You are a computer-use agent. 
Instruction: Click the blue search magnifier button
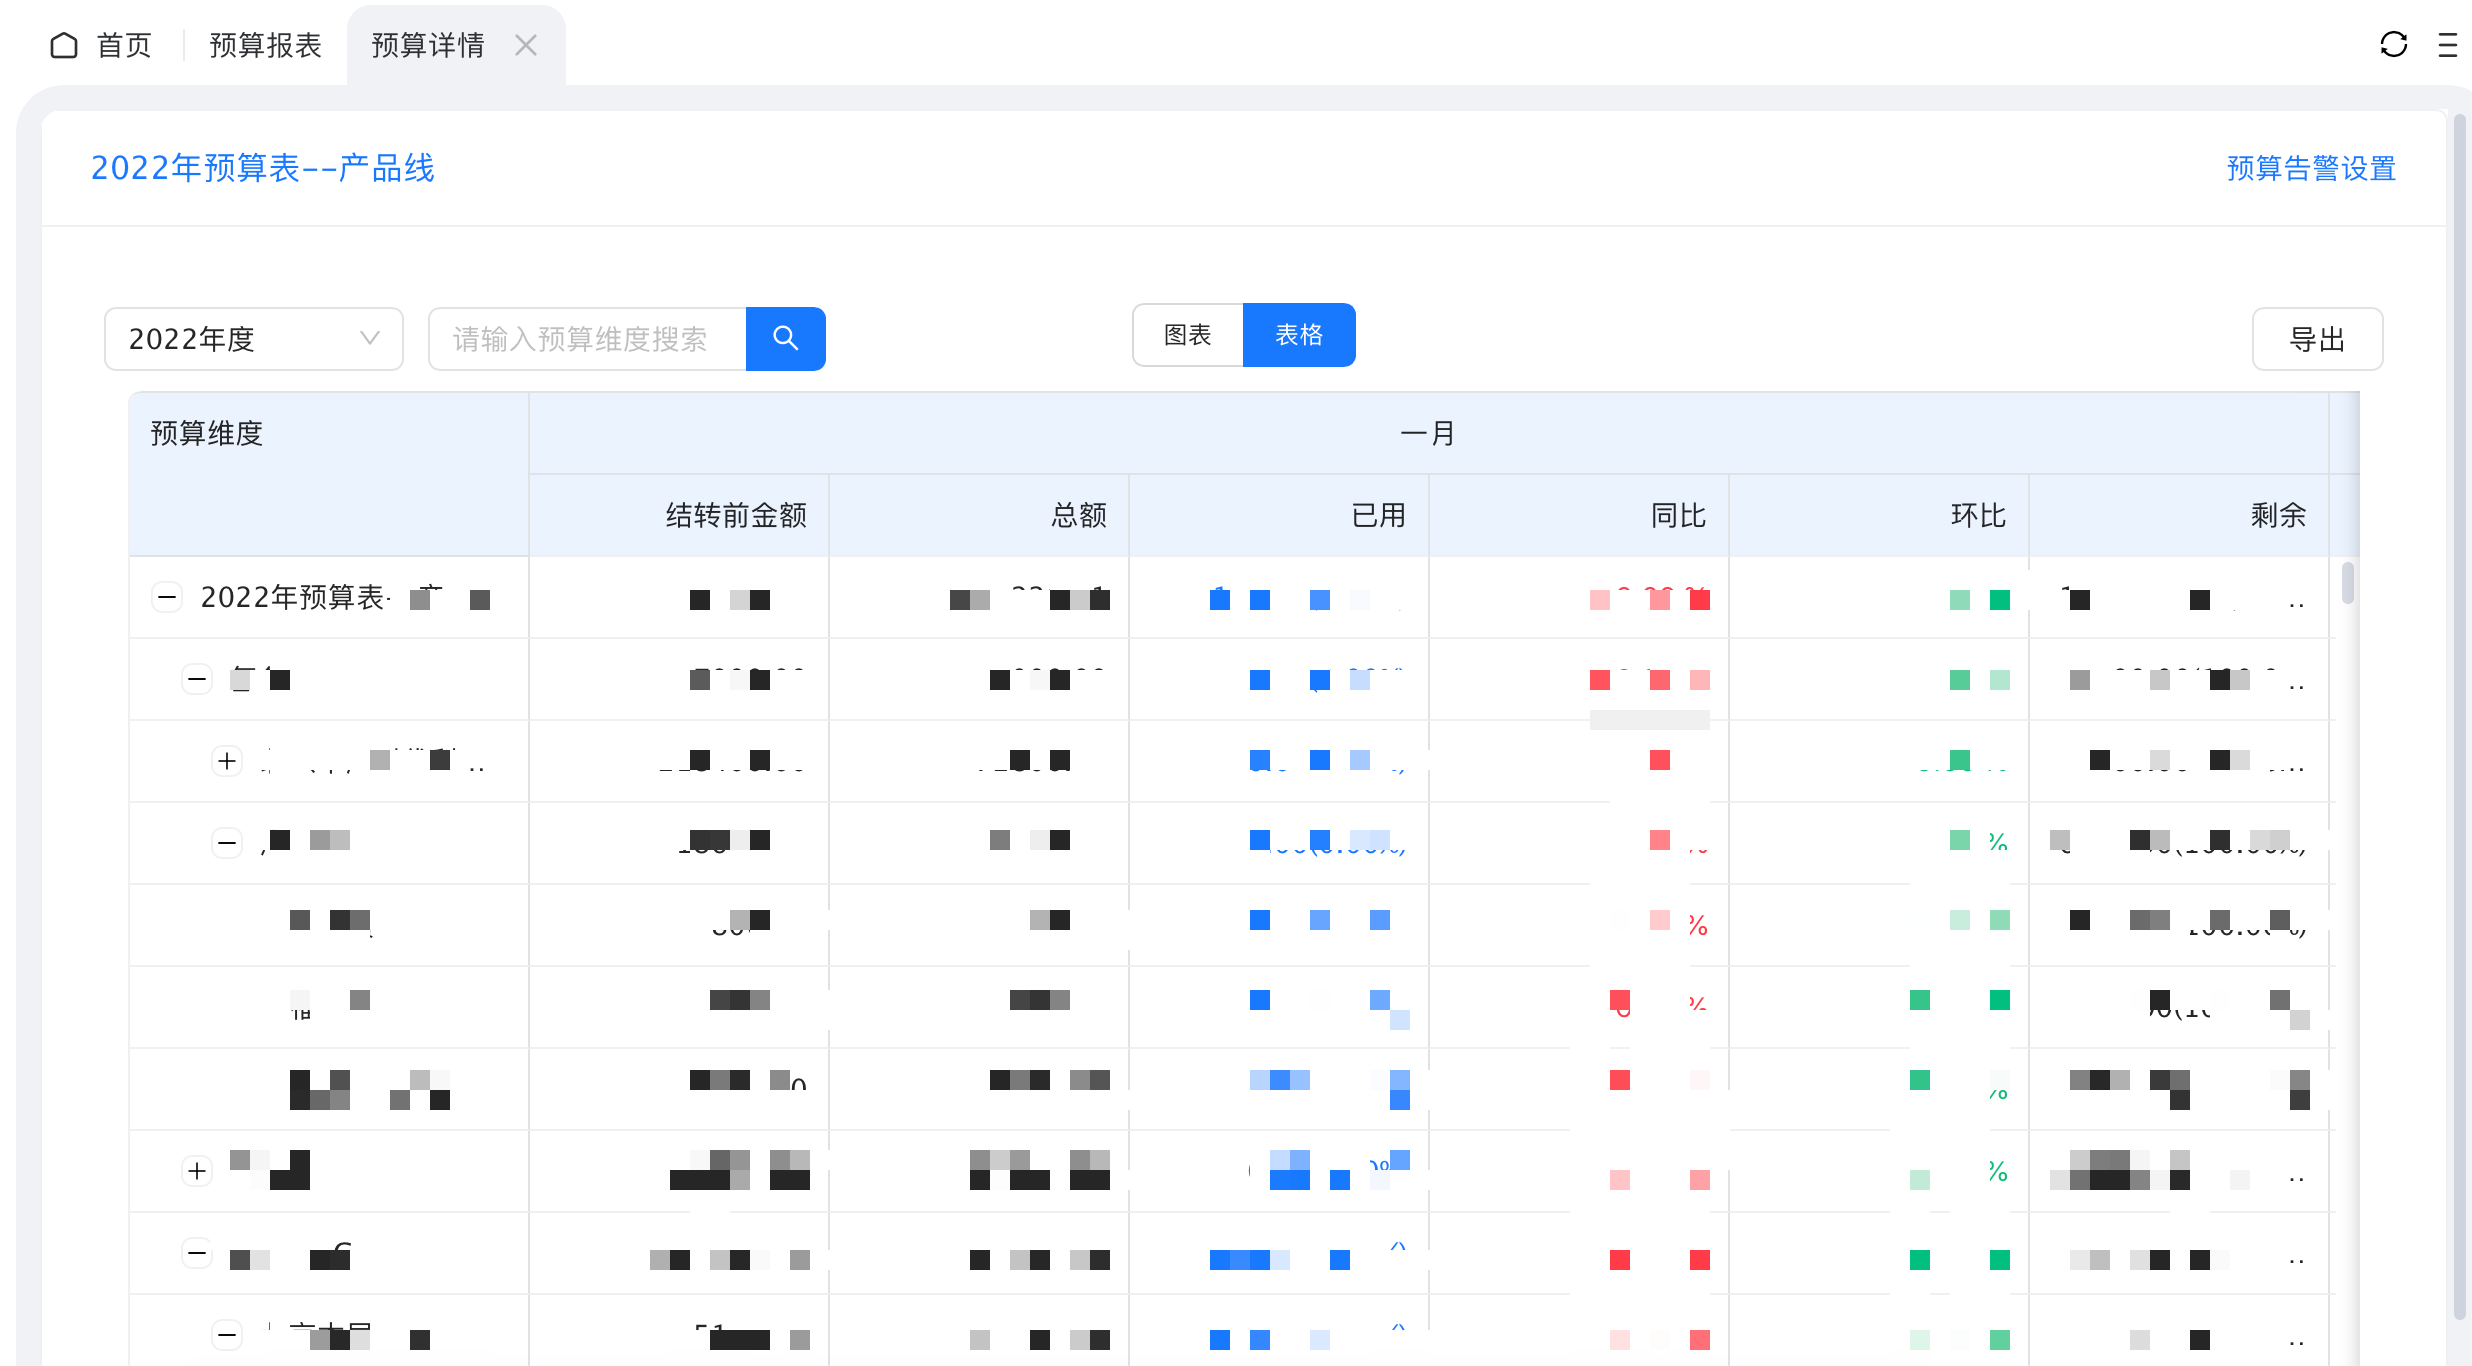(785, 339)
